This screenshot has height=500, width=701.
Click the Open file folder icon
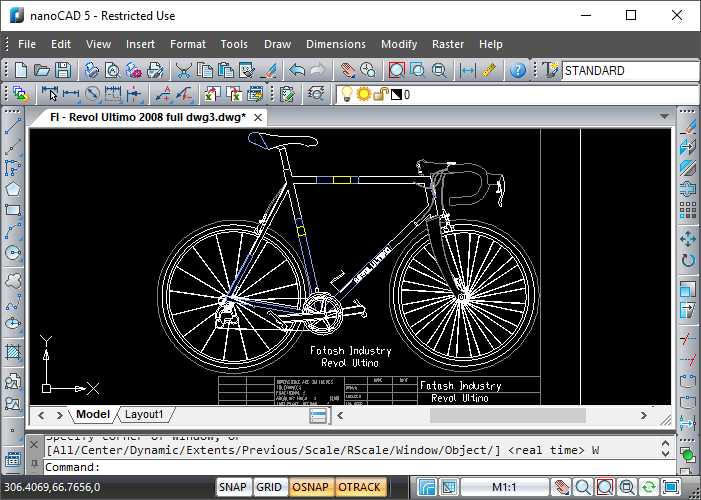[42, 71]
